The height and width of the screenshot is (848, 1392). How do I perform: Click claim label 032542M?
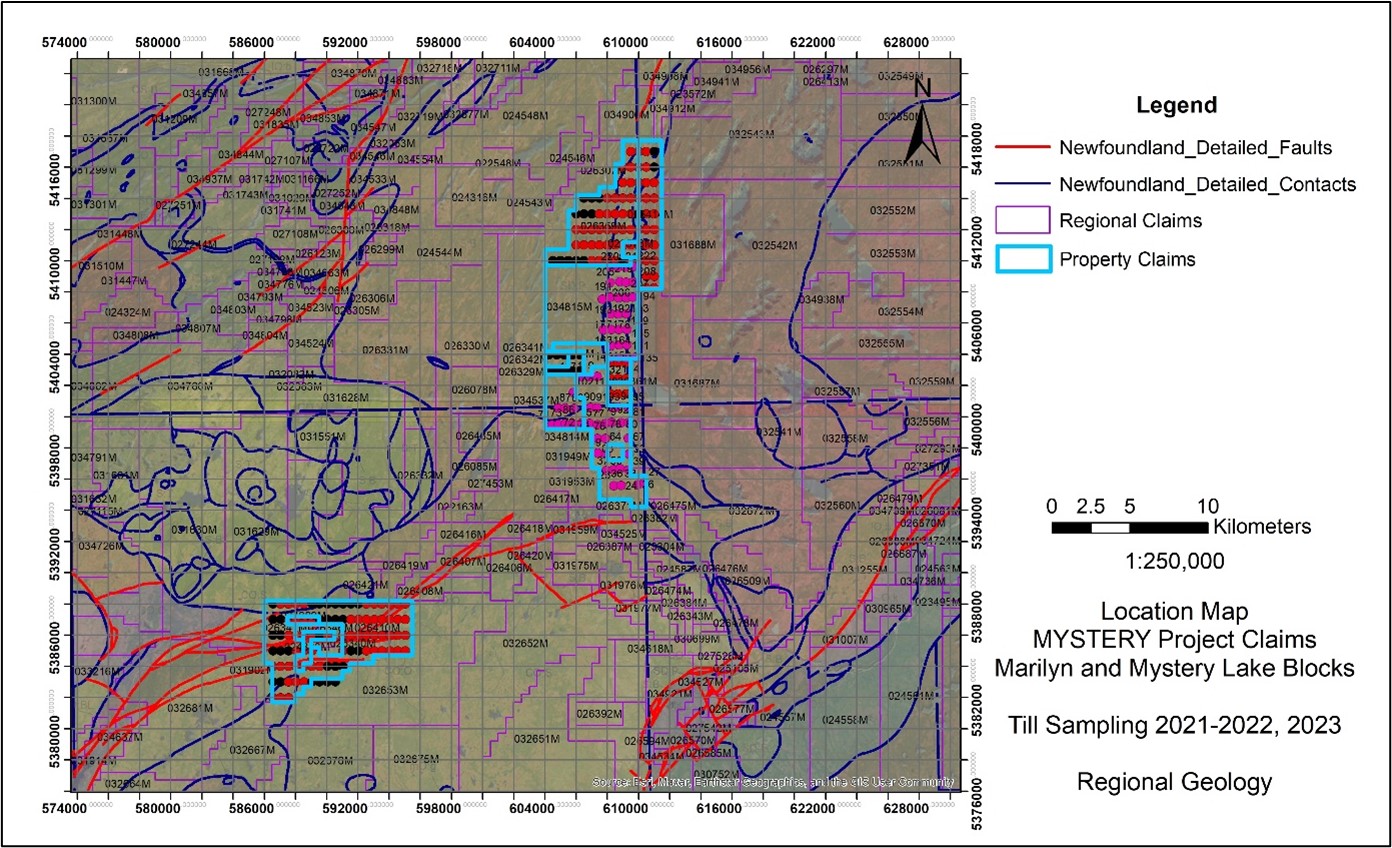click(x=775, y=245)
